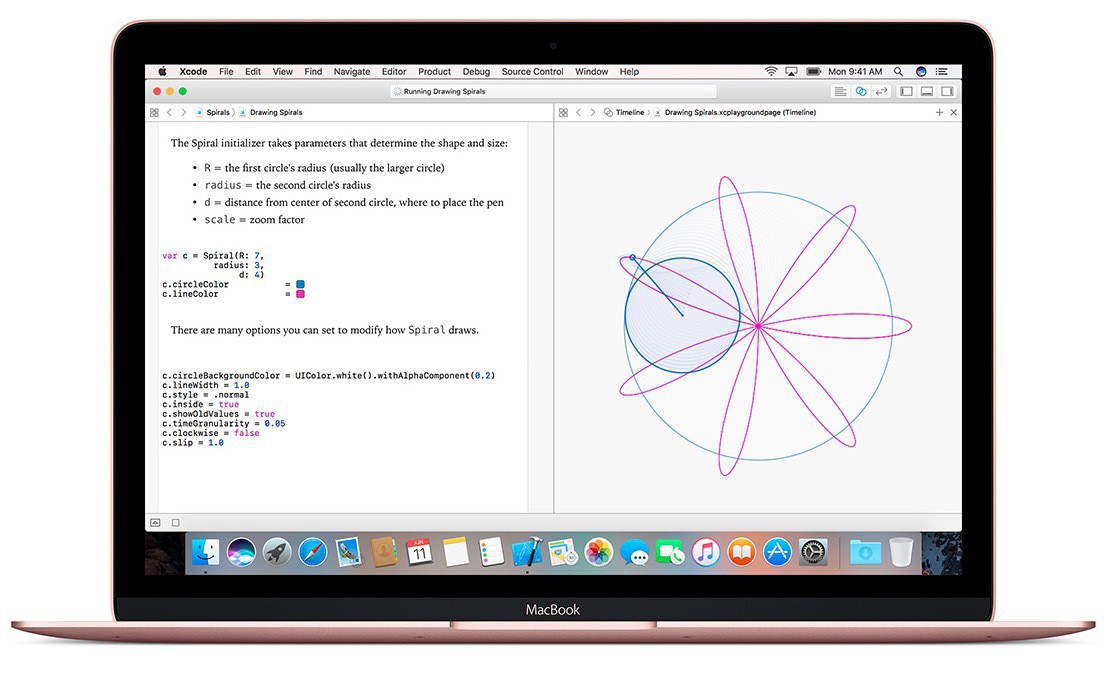Open related items menu in left editor
Image resolution: width=1110 pixels, height=684 pixels.
click(154, 113)
